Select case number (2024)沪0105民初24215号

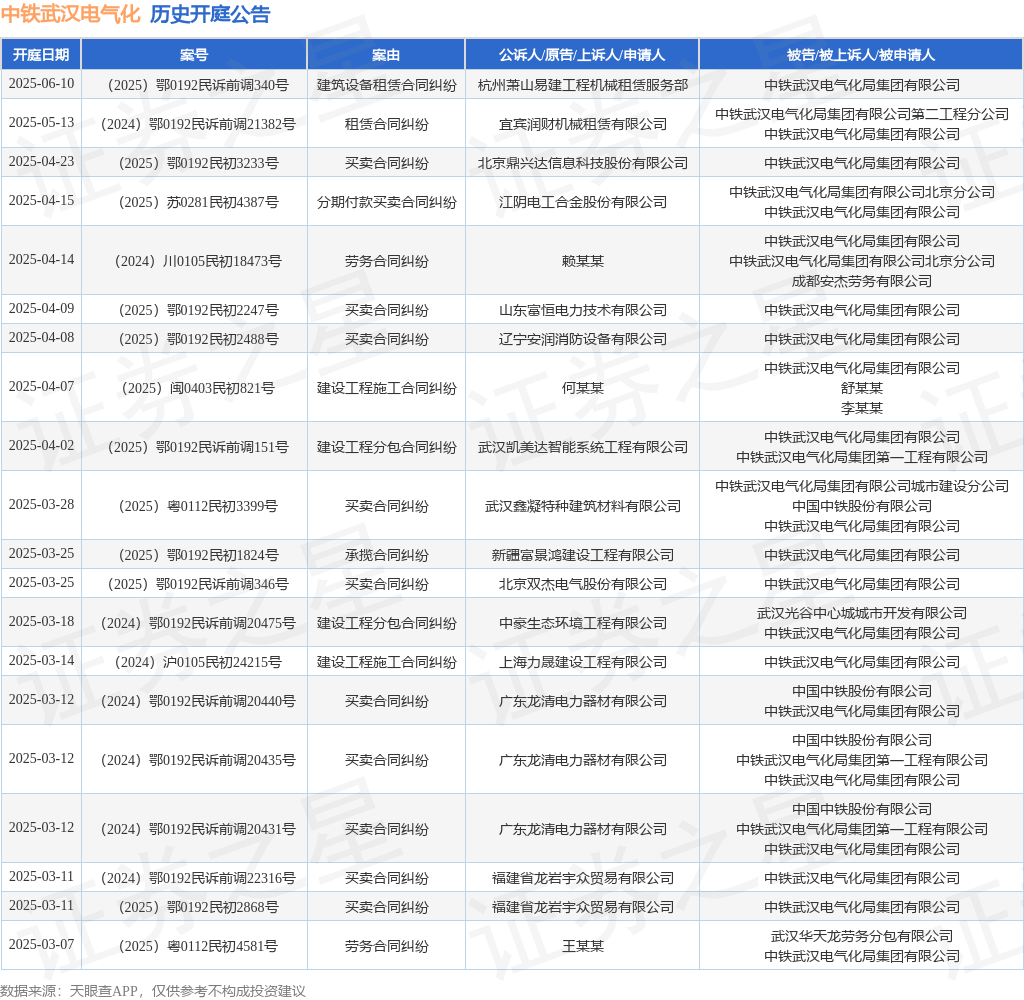pos(194,662)
